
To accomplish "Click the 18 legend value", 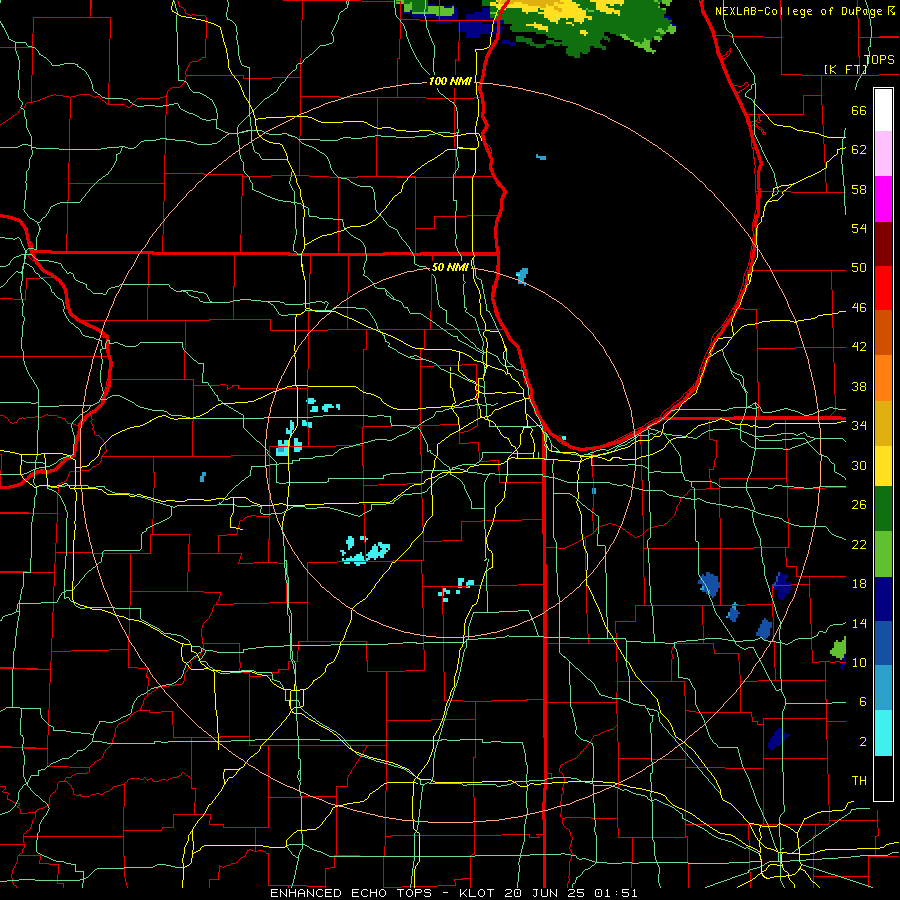I will pyautogui.click(x=859, y=584).
